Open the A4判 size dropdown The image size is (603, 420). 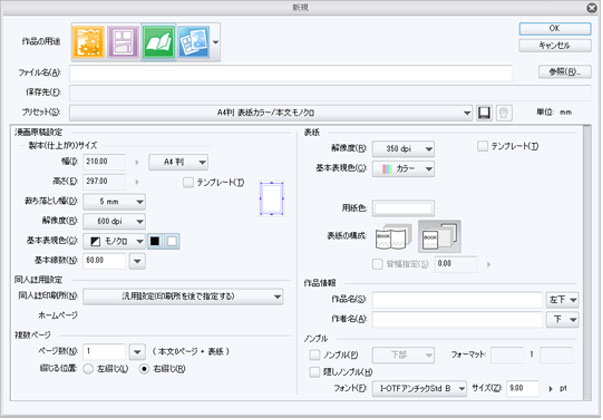(x=178, y=162)
